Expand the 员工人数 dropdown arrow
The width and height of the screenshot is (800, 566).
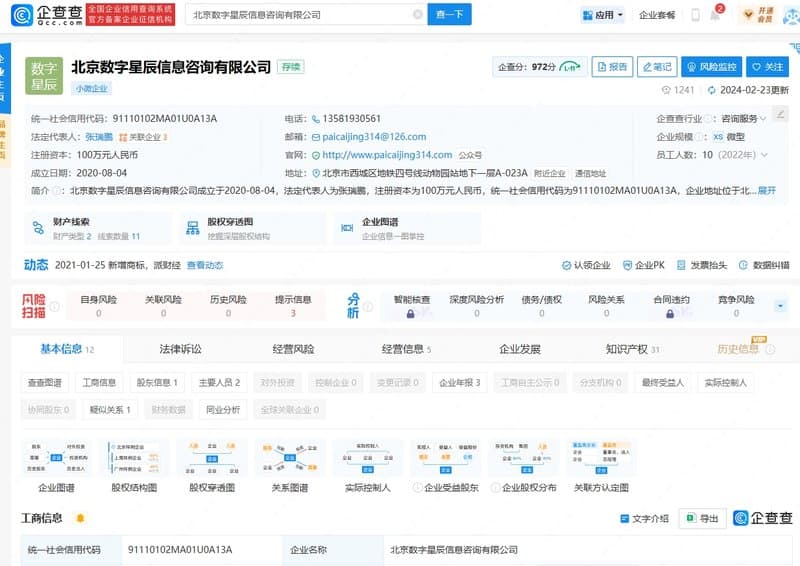tap(764, 155)
